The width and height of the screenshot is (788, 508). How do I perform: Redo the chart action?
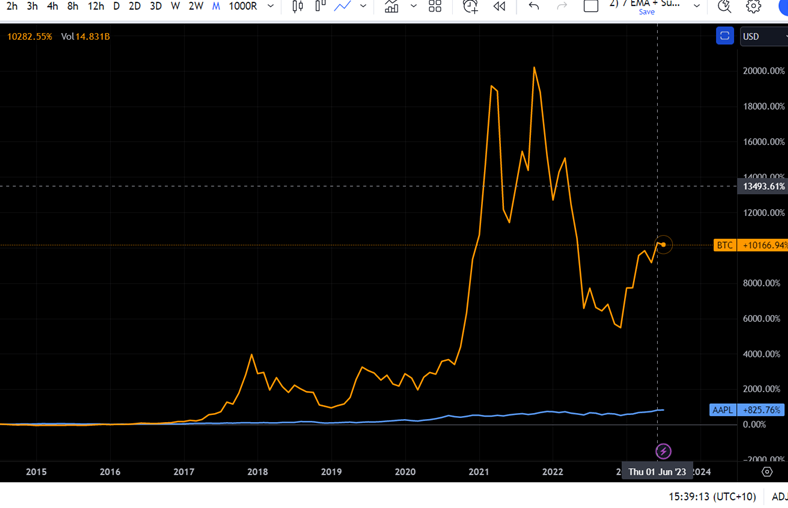[x=562, y=7]
